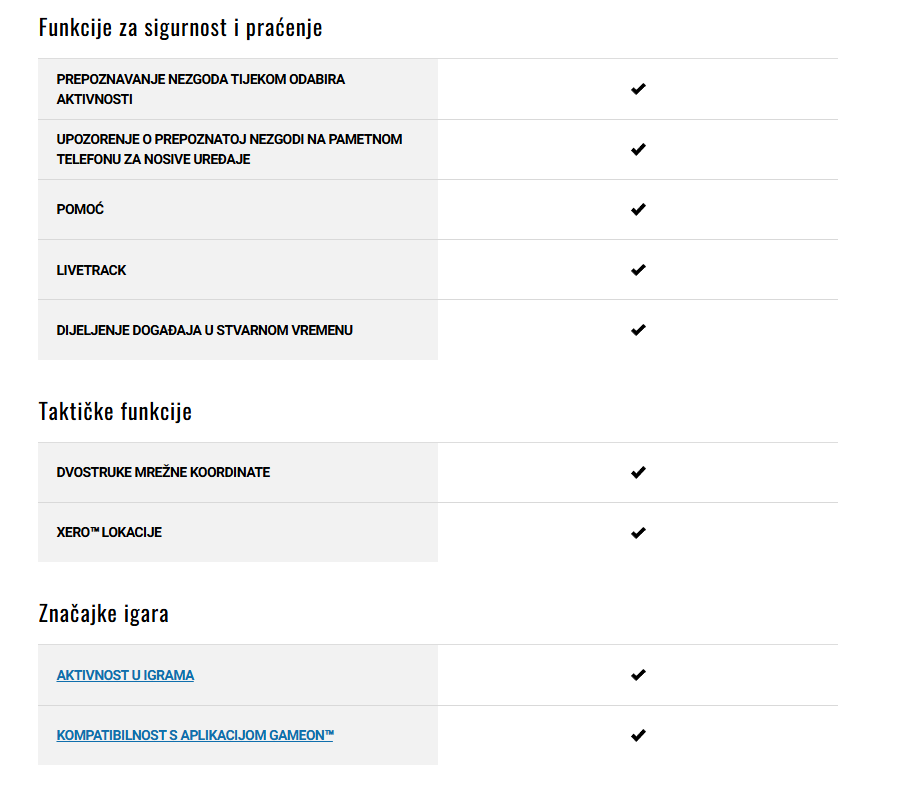The width and height of the screenshot is (901, 792).
Task: Click the LiveTrack row checkmark
Action: (x=638, y=270)
